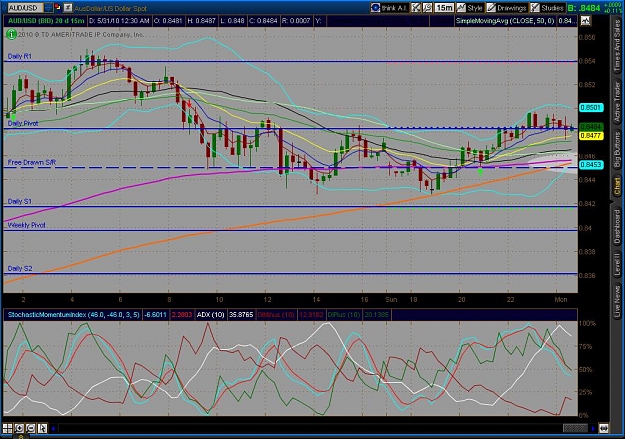Click the Sun label on time axis

tap(391, 299)
